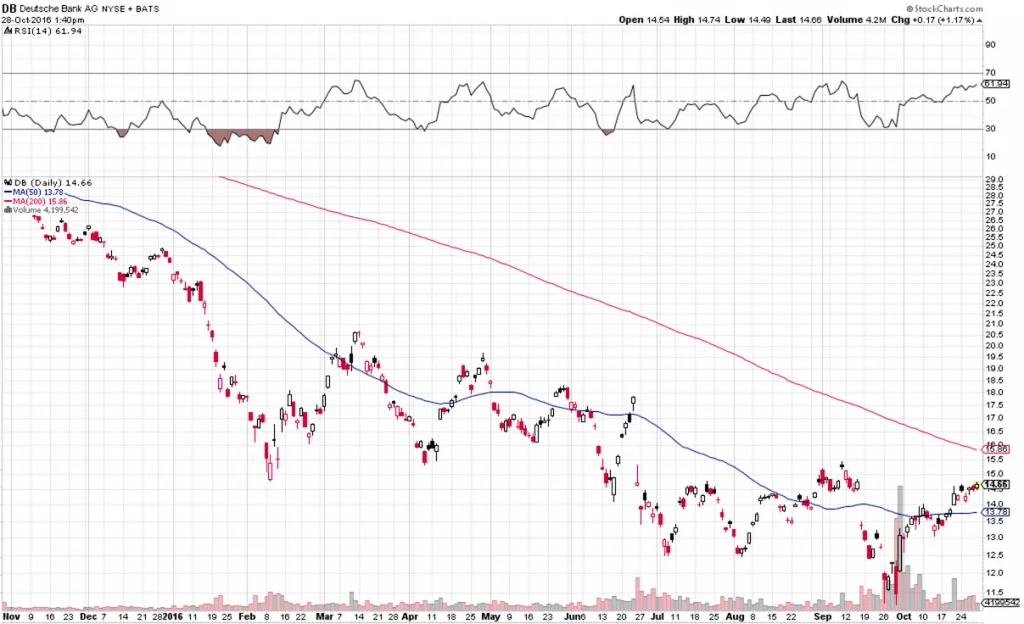1024x624 pixels.
Task: Click the Oct label on the date axis
Action: click(x=904, y=616)
